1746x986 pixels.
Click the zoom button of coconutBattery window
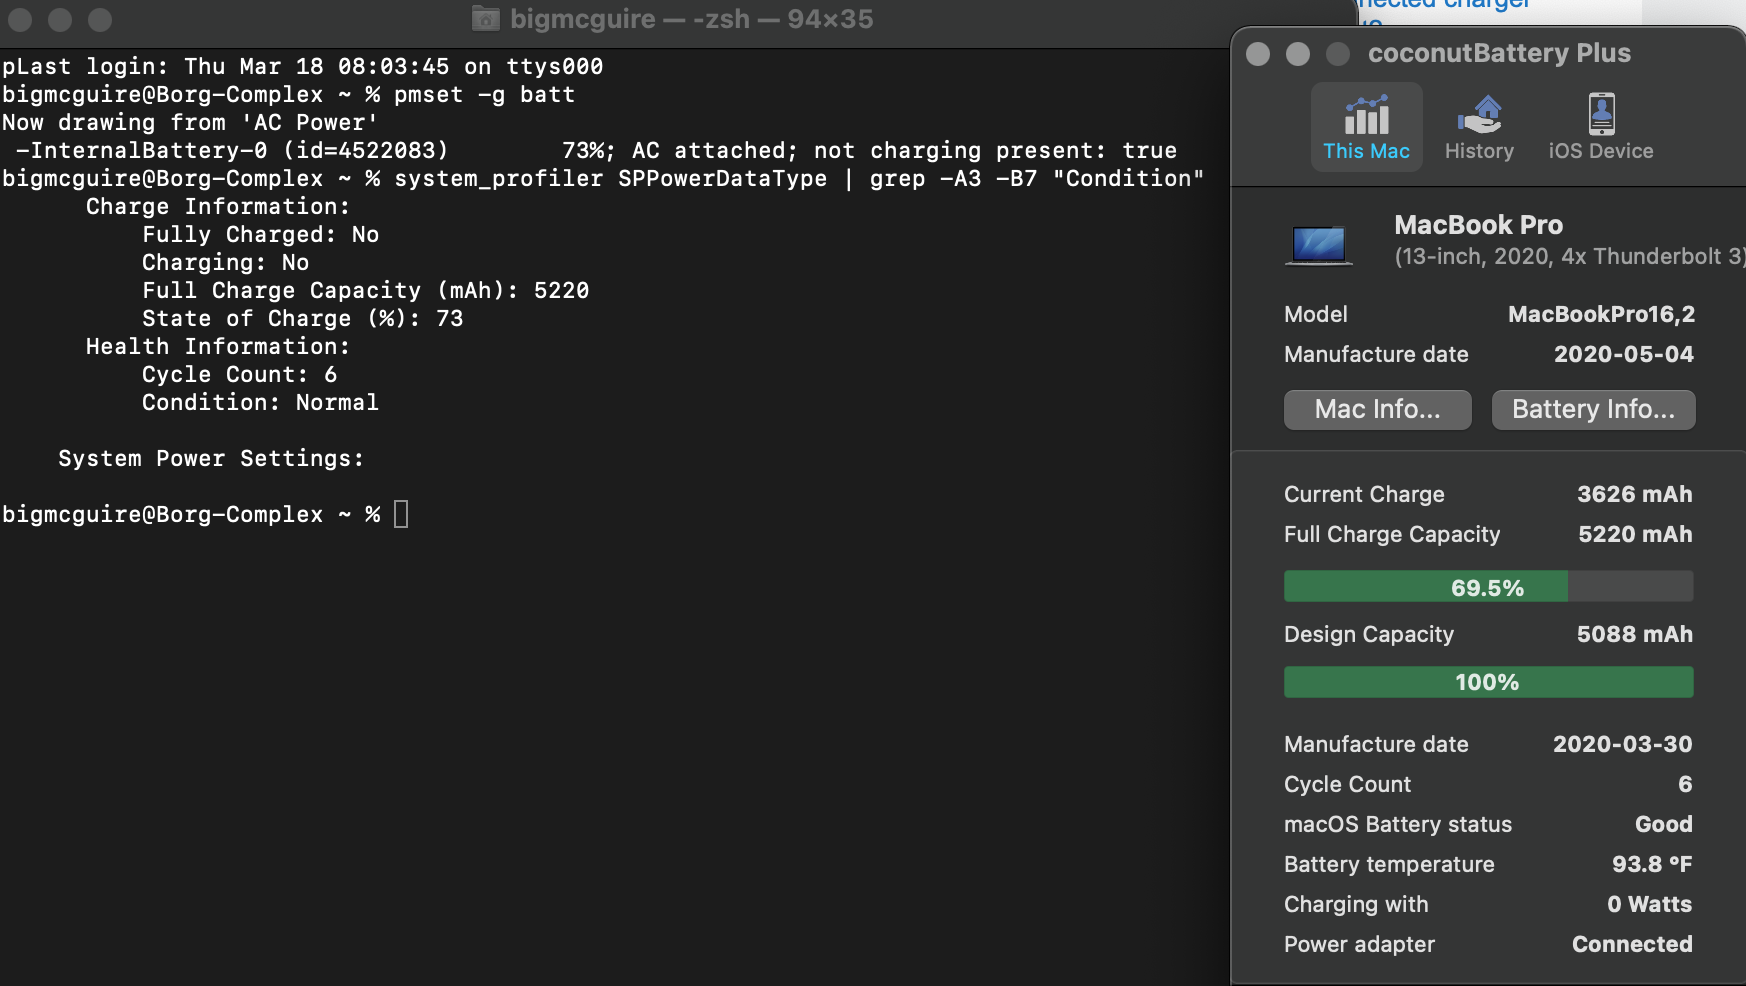click(1338, 54)
